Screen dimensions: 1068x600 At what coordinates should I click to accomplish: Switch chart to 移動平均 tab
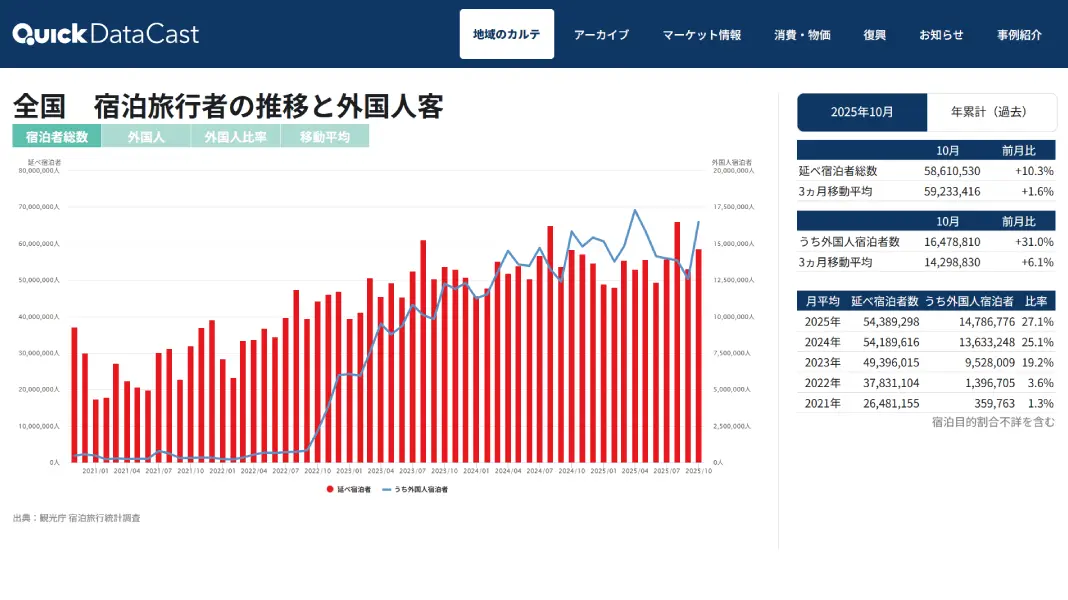tap(324, 136)
